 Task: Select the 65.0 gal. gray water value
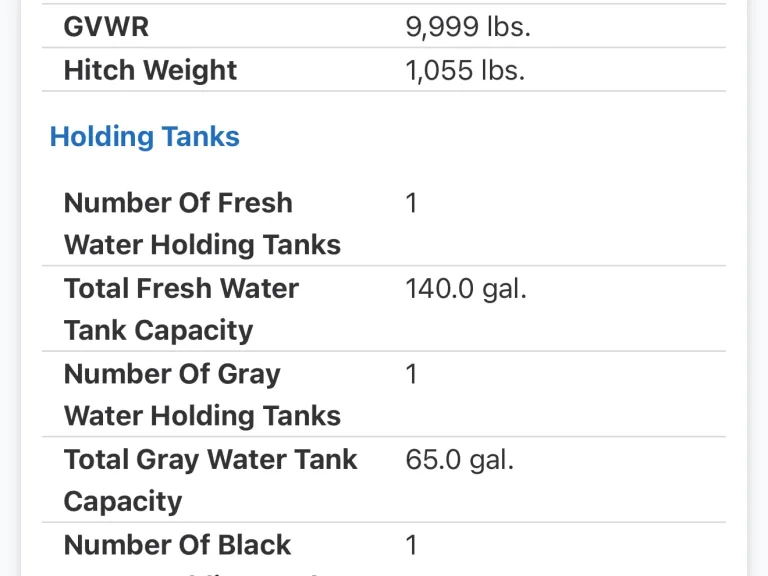point(459,459)
